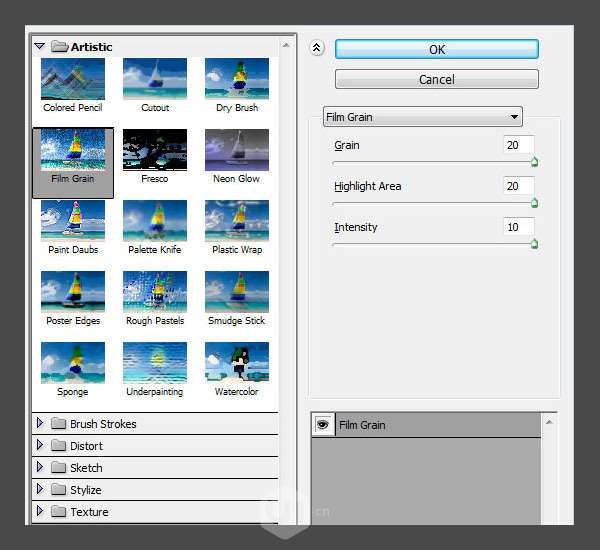This screenshot has height=550, width=600.
Task: Click the Brush Strokes folder icon
Action: 59,423
